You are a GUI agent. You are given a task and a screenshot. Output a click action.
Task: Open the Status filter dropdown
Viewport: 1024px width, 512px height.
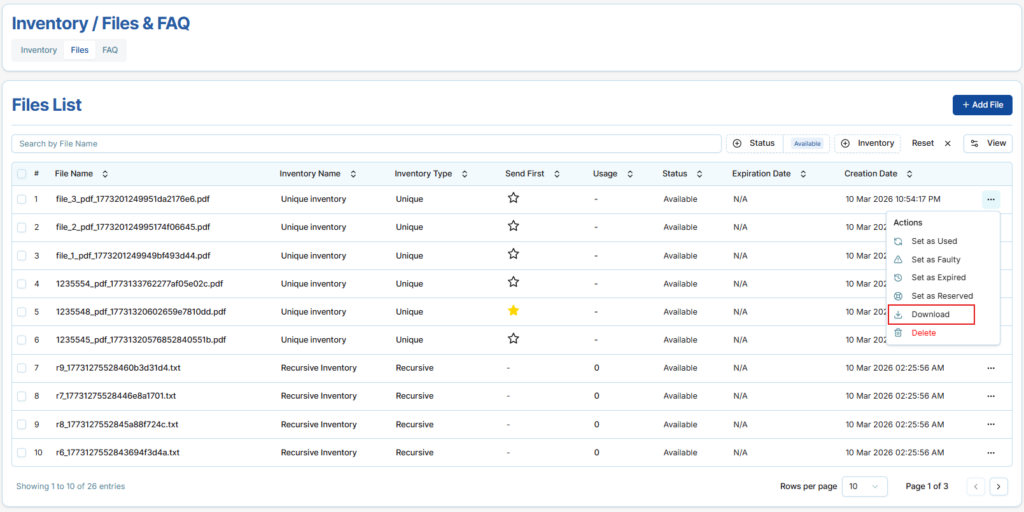(754, 144)
